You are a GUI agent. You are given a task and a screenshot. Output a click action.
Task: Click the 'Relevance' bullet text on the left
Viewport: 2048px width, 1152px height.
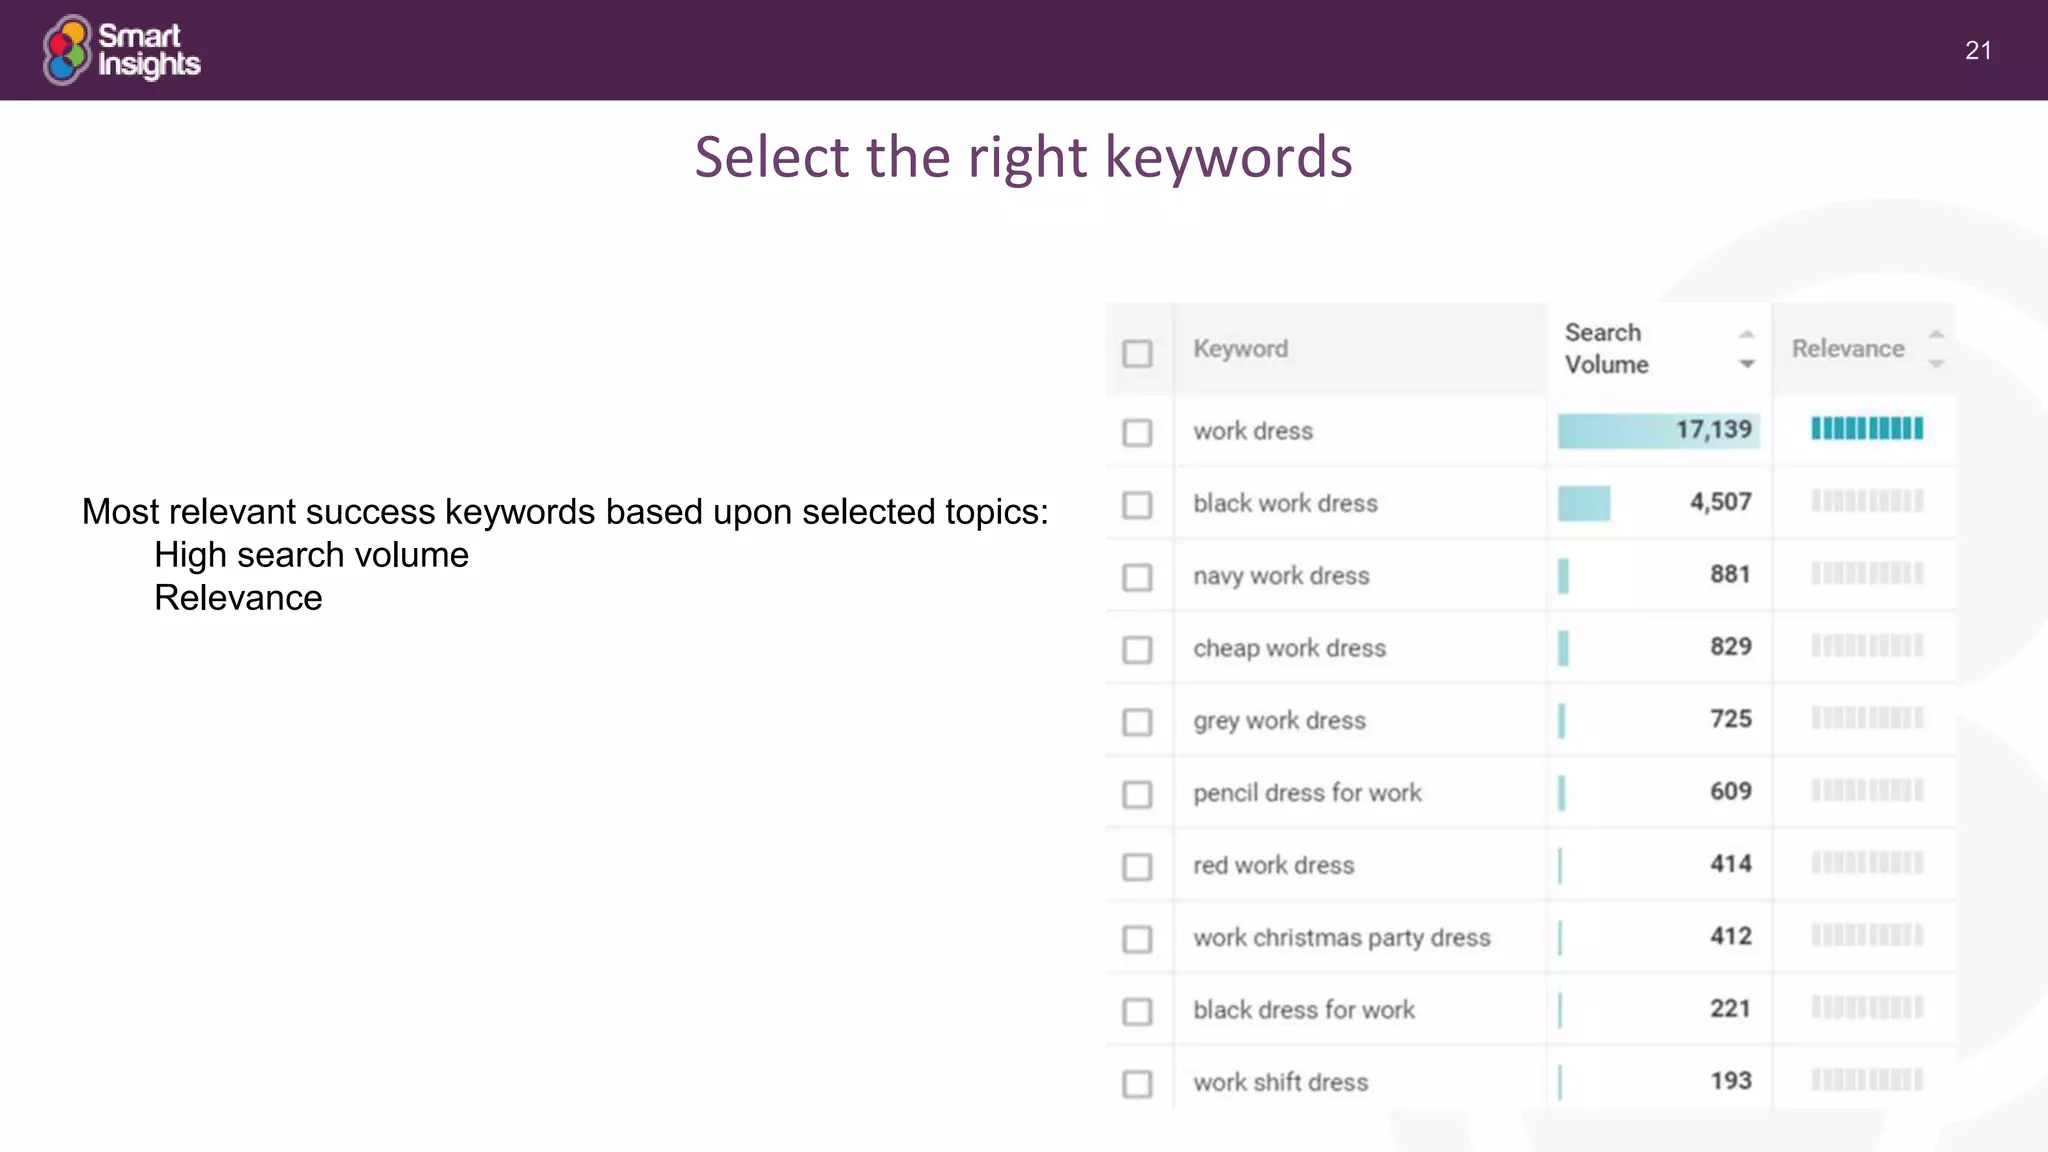(x=238, y=598)
